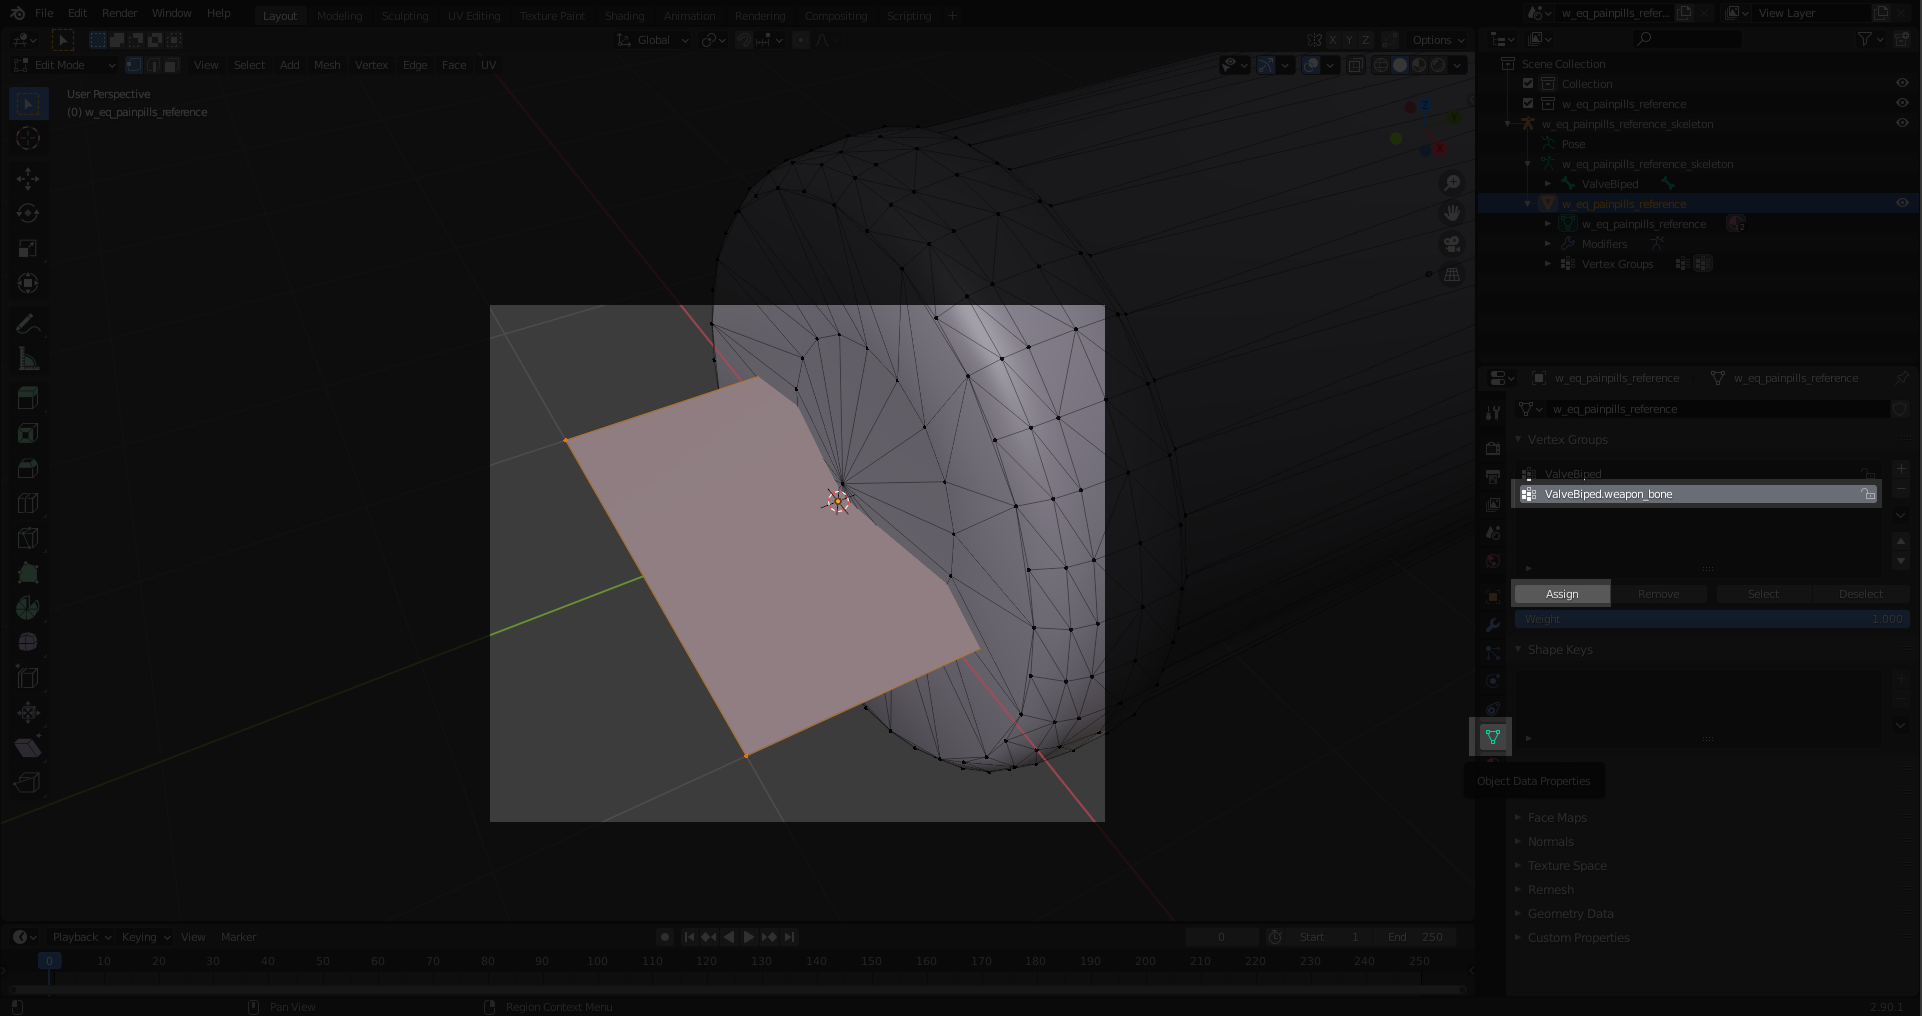Viewport: 1922px width, 1016px height.
Task: Hide the Collection in outliner
Action: tap(1902, 84)
